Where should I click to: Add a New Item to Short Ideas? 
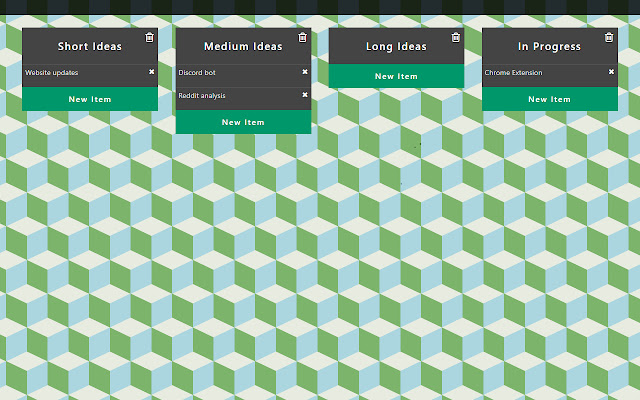point(90,99)
